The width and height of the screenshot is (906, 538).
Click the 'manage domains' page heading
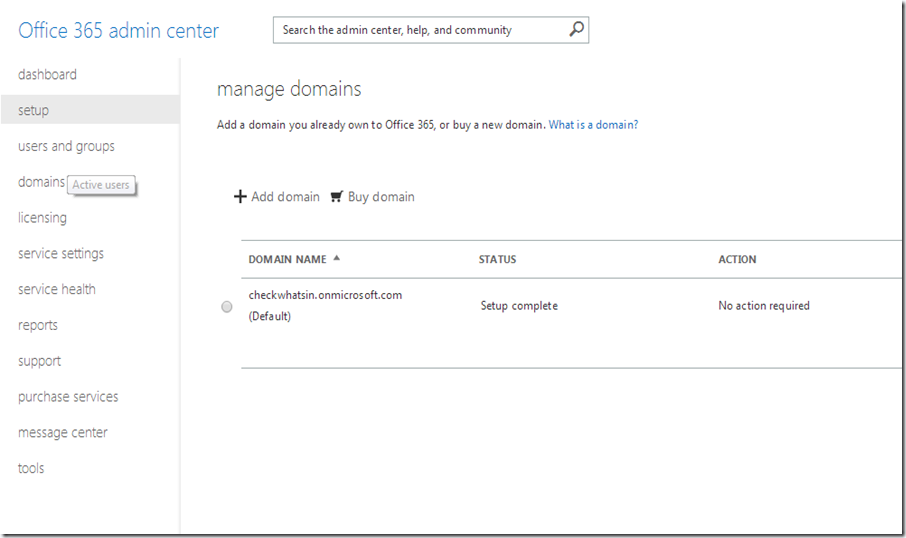pyautogui.click(x=289, y=89)
